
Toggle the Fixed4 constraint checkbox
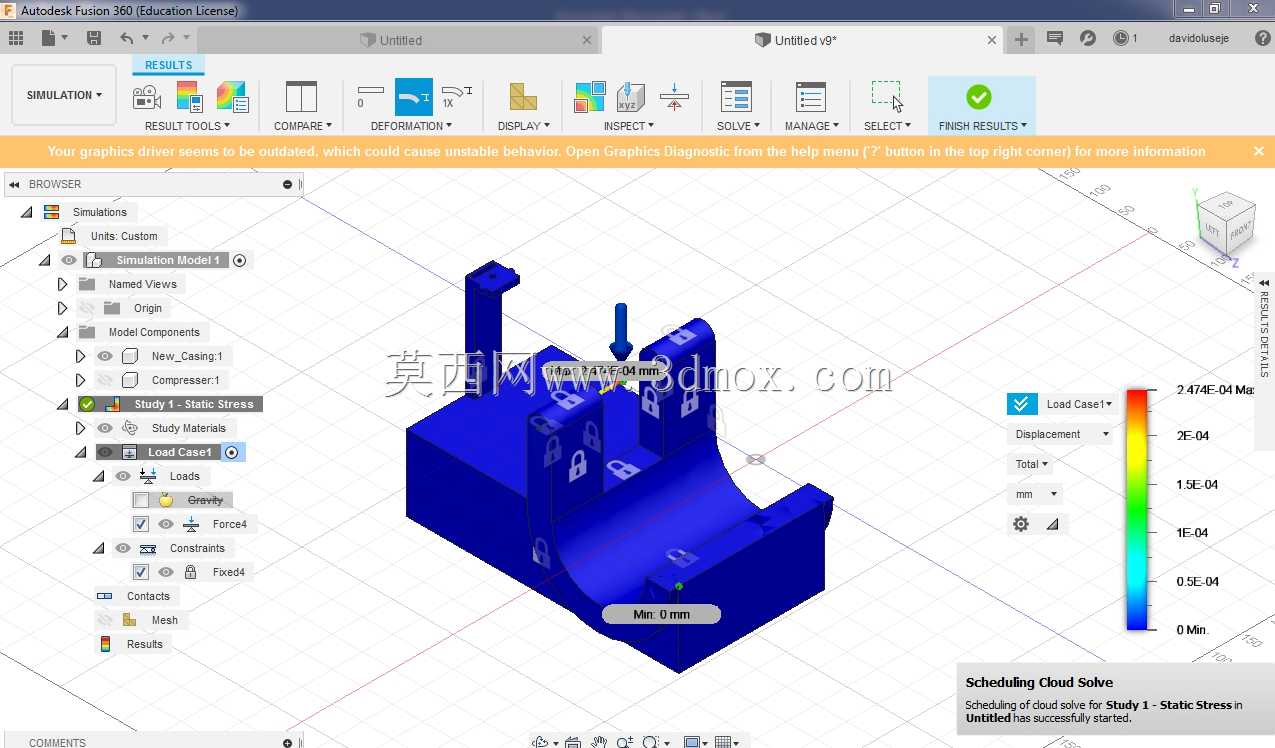pyautogui.click(x=141, y=572)
